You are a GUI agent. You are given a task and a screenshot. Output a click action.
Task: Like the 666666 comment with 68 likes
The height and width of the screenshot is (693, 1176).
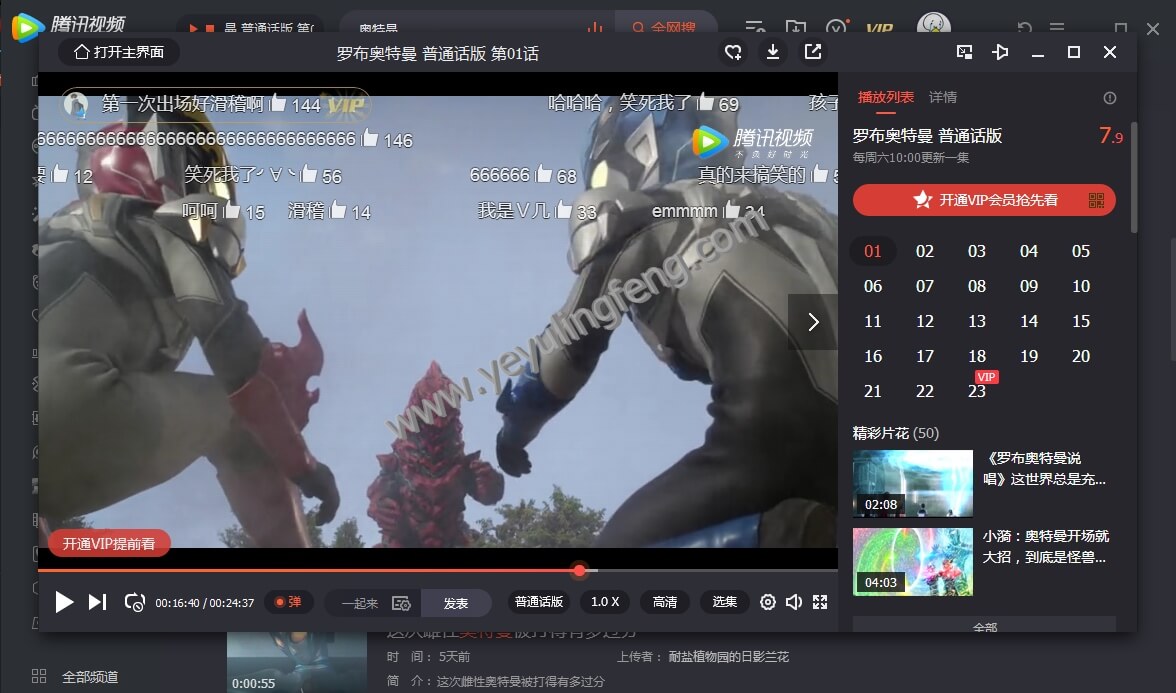[x=544, y=175]
